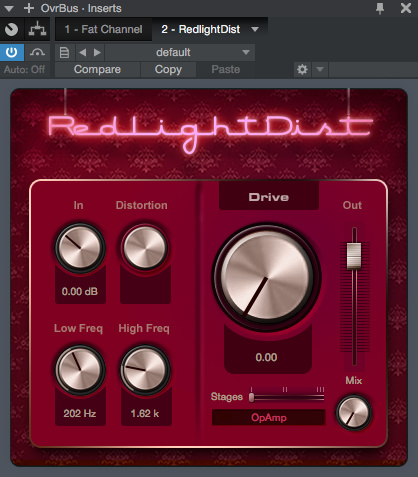Switch to 1 - Fat Channel tab
The width and height of the screenshot is (418, 477).
(x=104, y=29)
